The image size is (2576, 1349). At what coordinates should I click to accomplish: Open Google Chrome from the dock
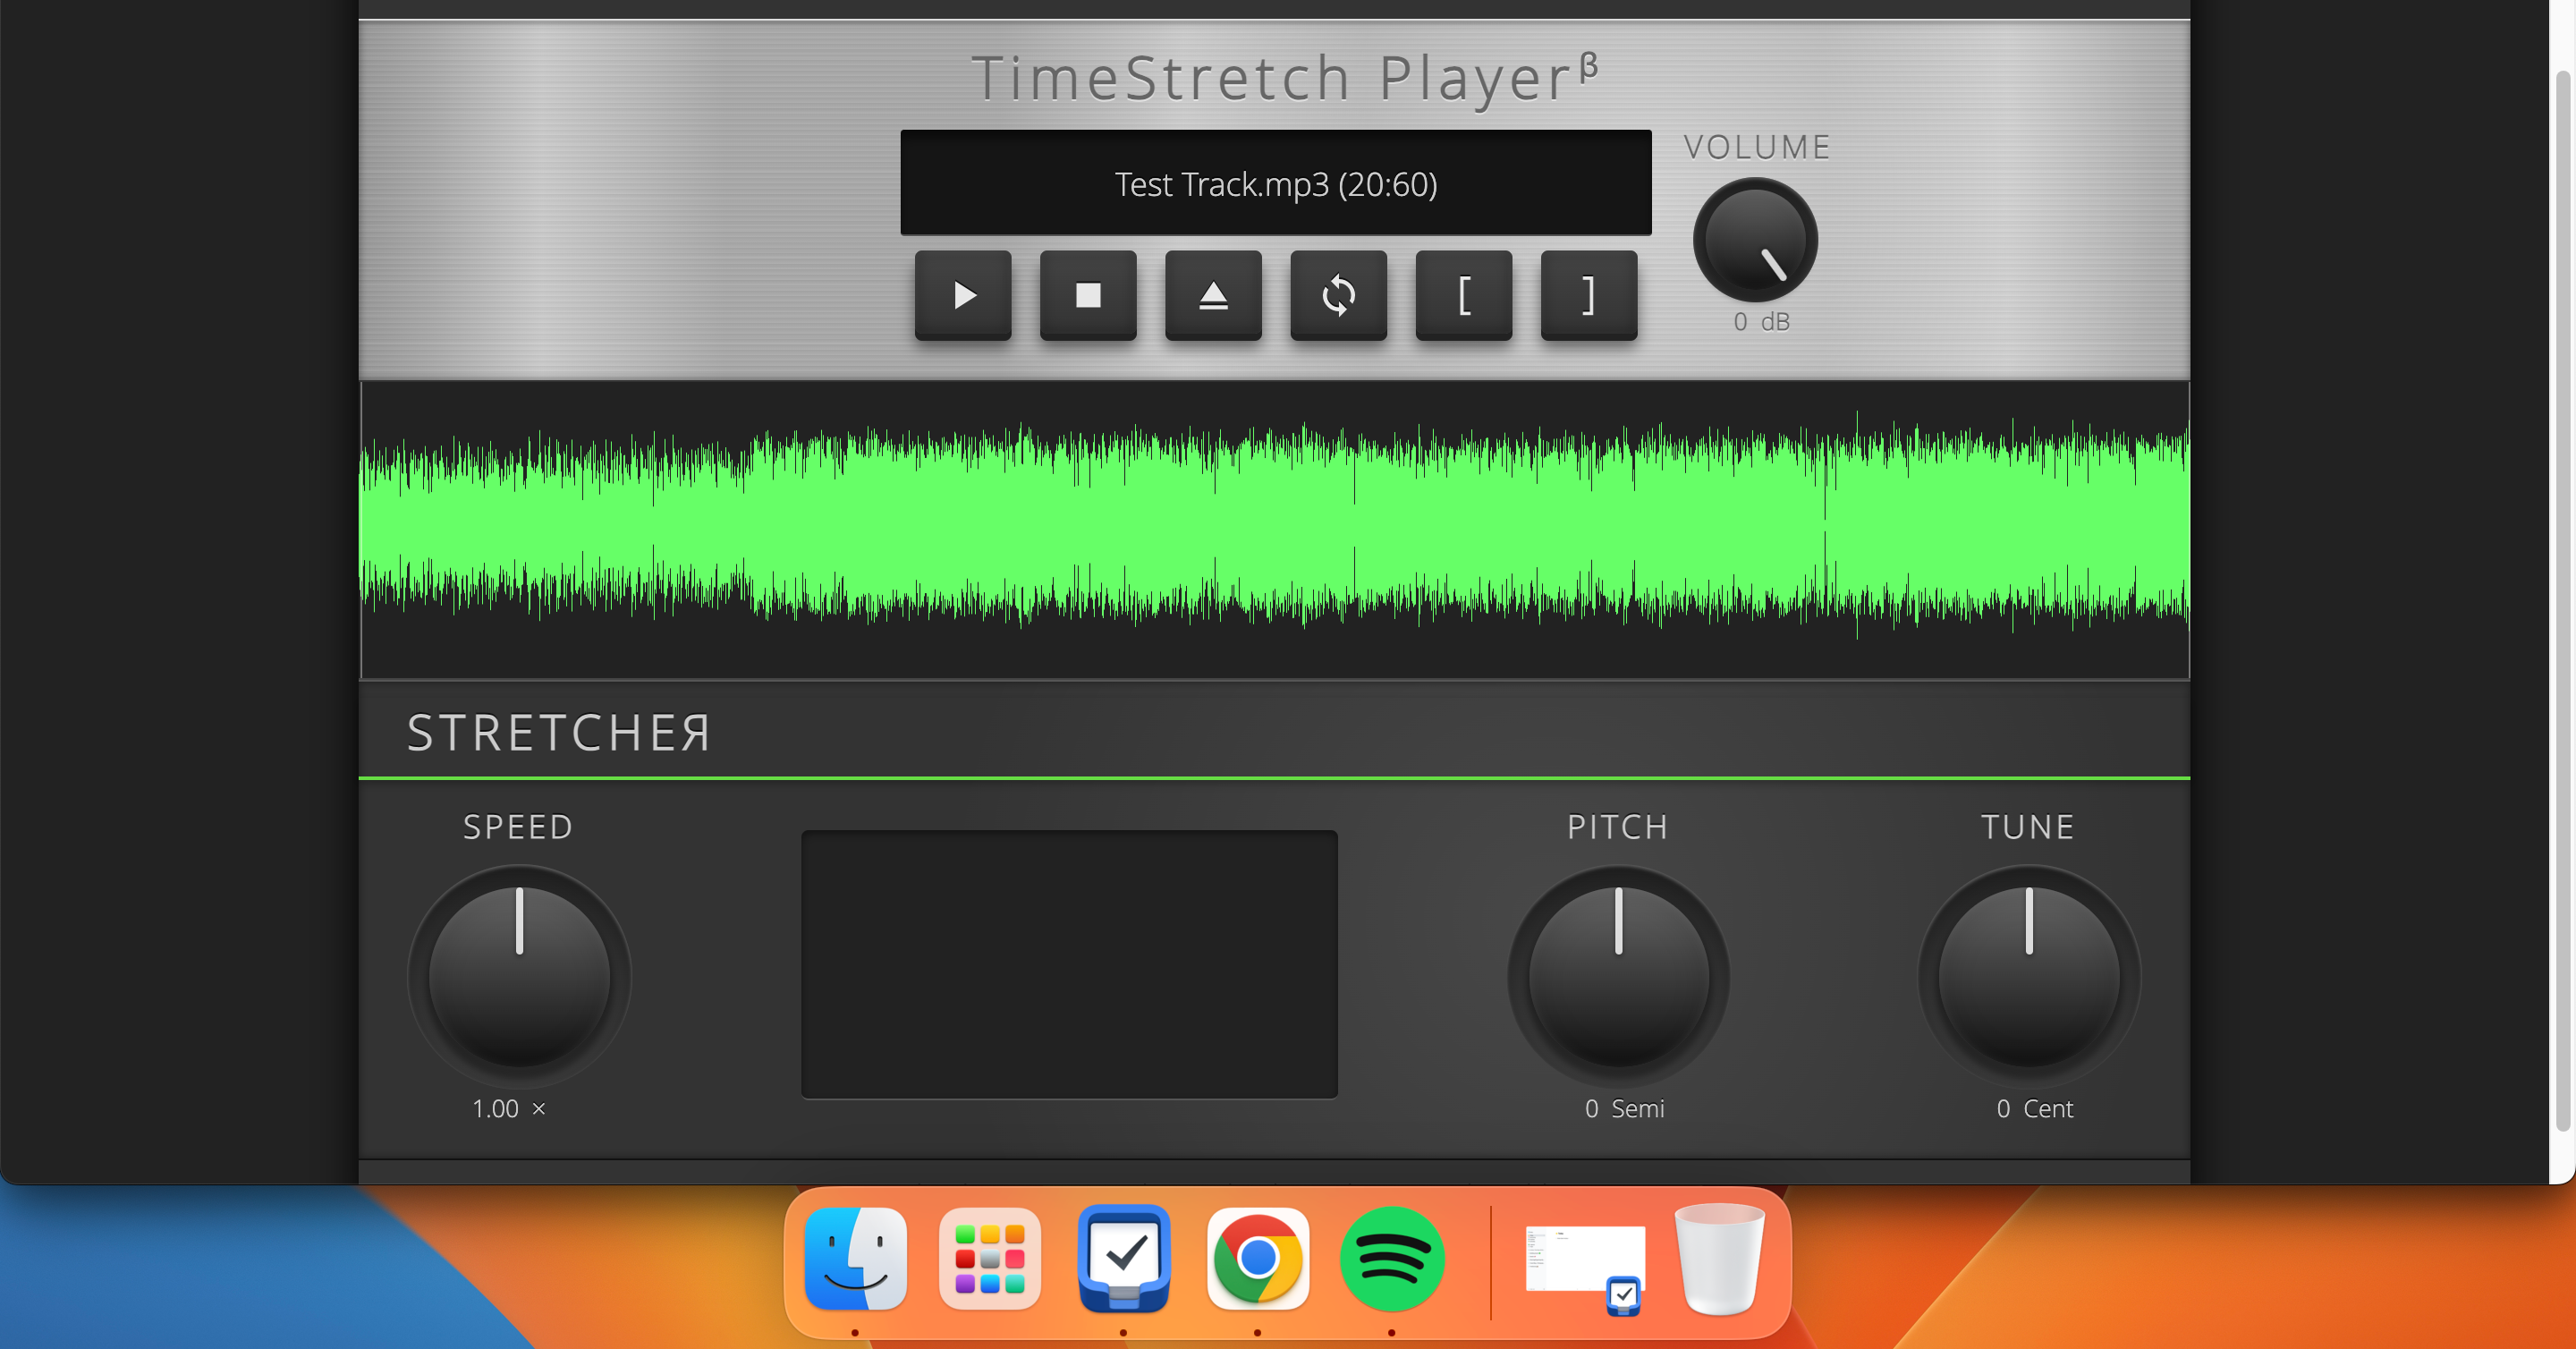[x=1257, y=1259]
